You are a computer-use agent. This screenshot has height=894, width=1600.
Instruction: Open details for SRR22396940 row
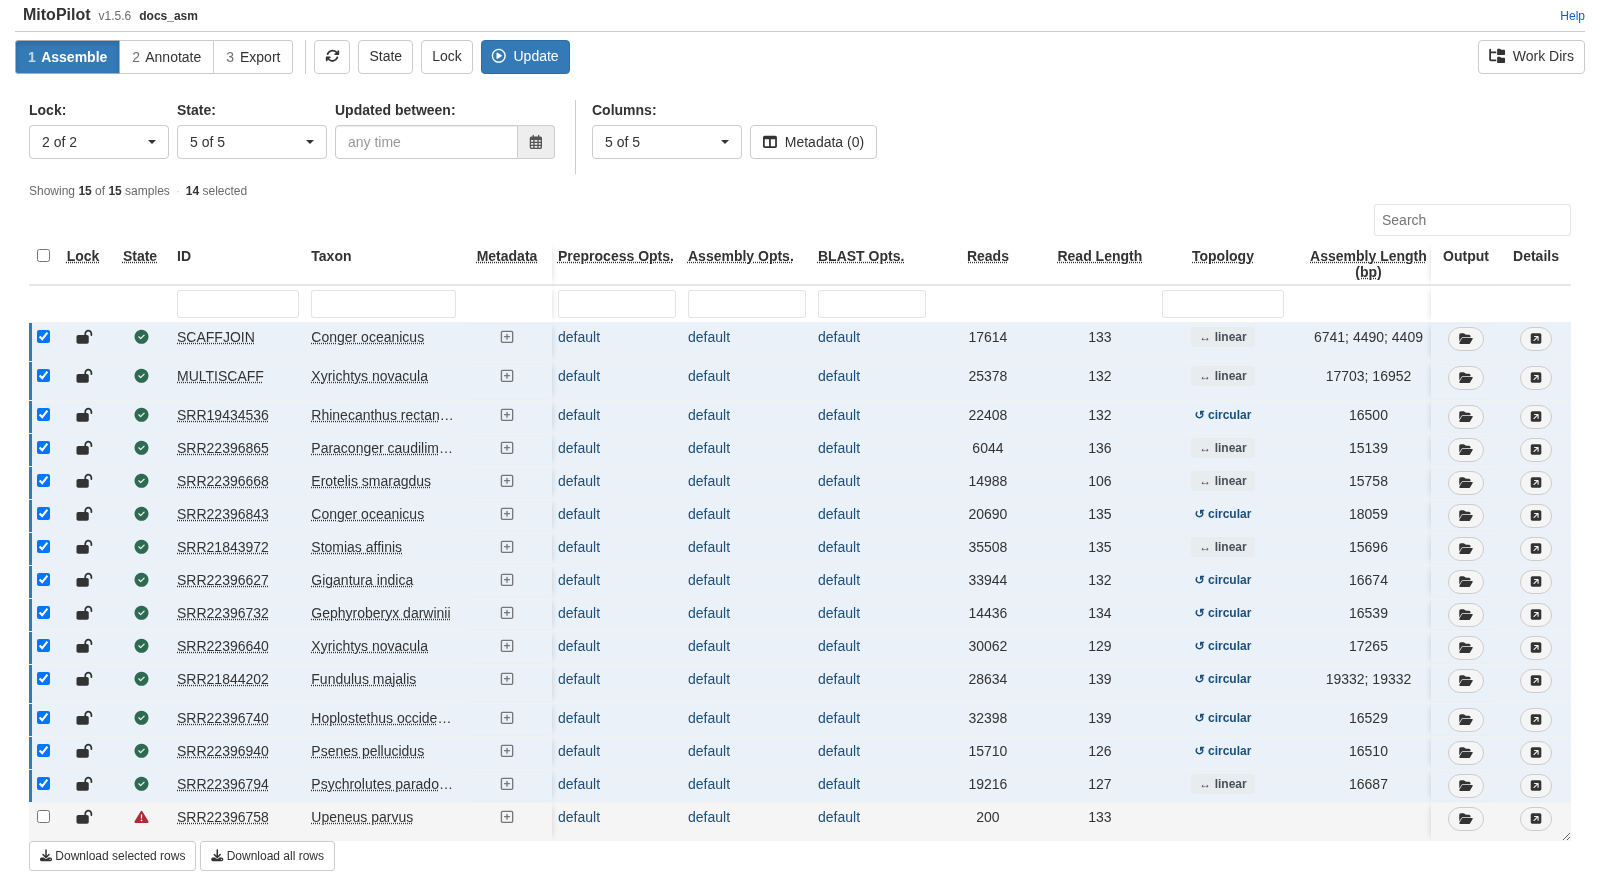[x=1536, y=753]
